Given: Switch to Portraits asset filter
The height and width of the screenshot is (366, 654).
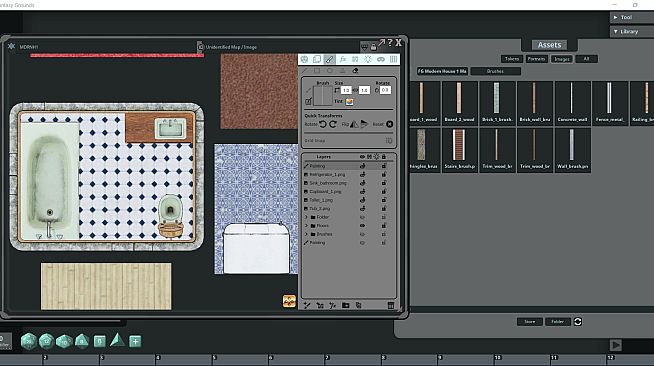Looking at the screenshot, I should 536,59.
